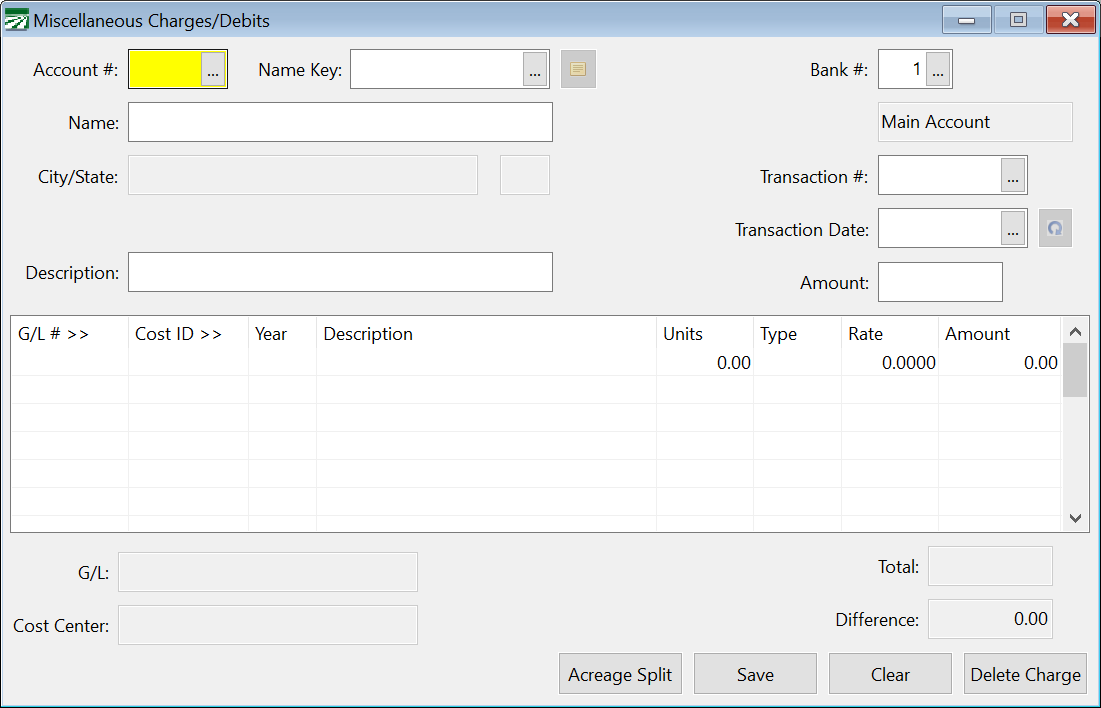Open Name Key lookup ellipsis button
This screenshot has width=1101, height=708.
(x=535, y=70)
